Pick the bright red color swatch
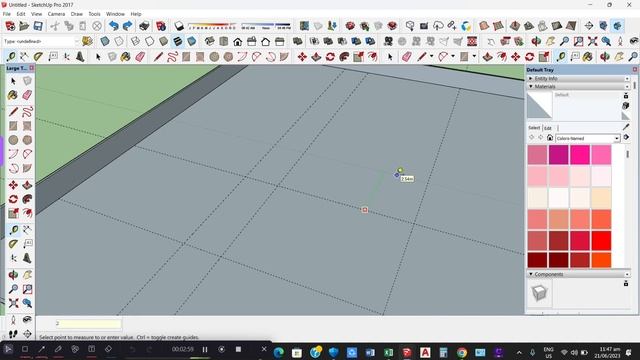Screen dimensions: 640x360 coord(601,240)
